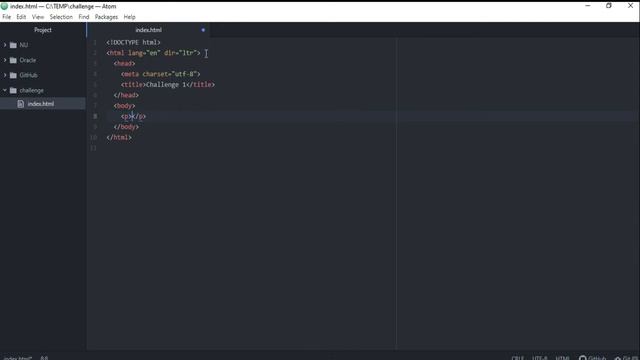Click the GitHub folder icon

point(13,75)
